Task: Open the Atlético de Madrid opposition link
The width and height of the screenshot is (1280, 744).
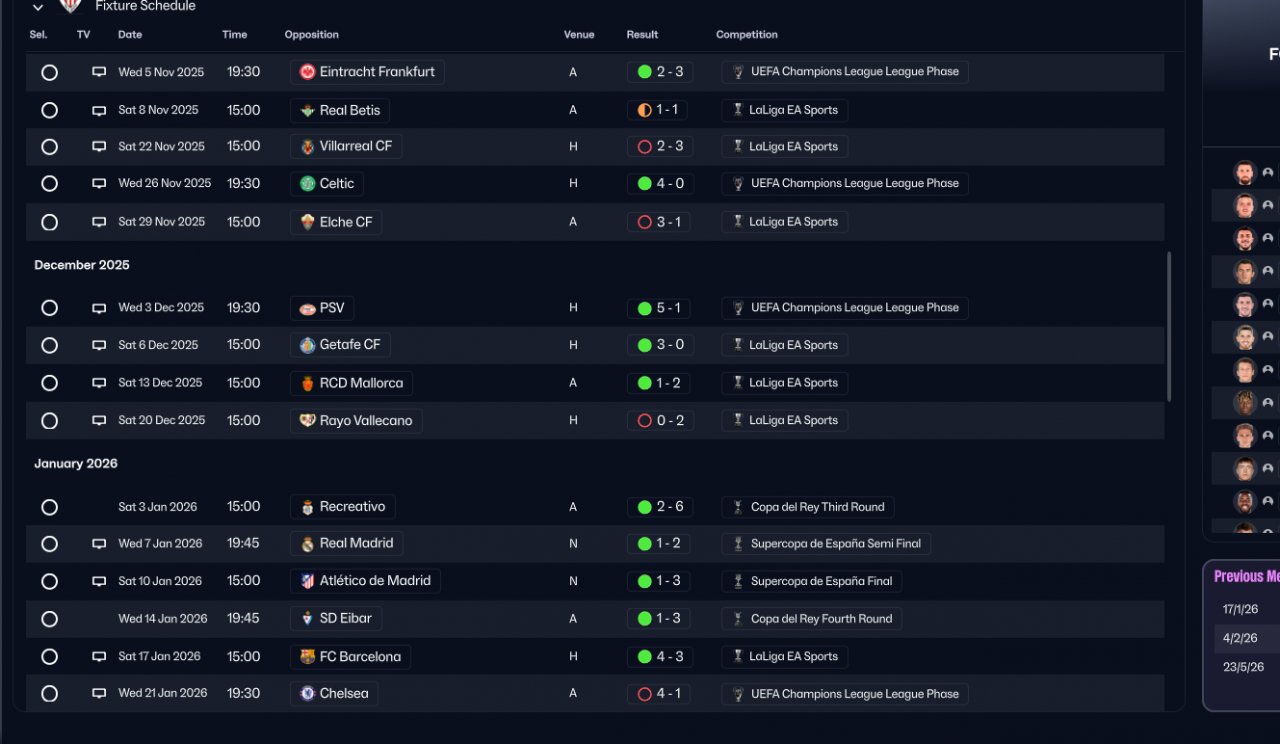Action: tap(375, 581)
